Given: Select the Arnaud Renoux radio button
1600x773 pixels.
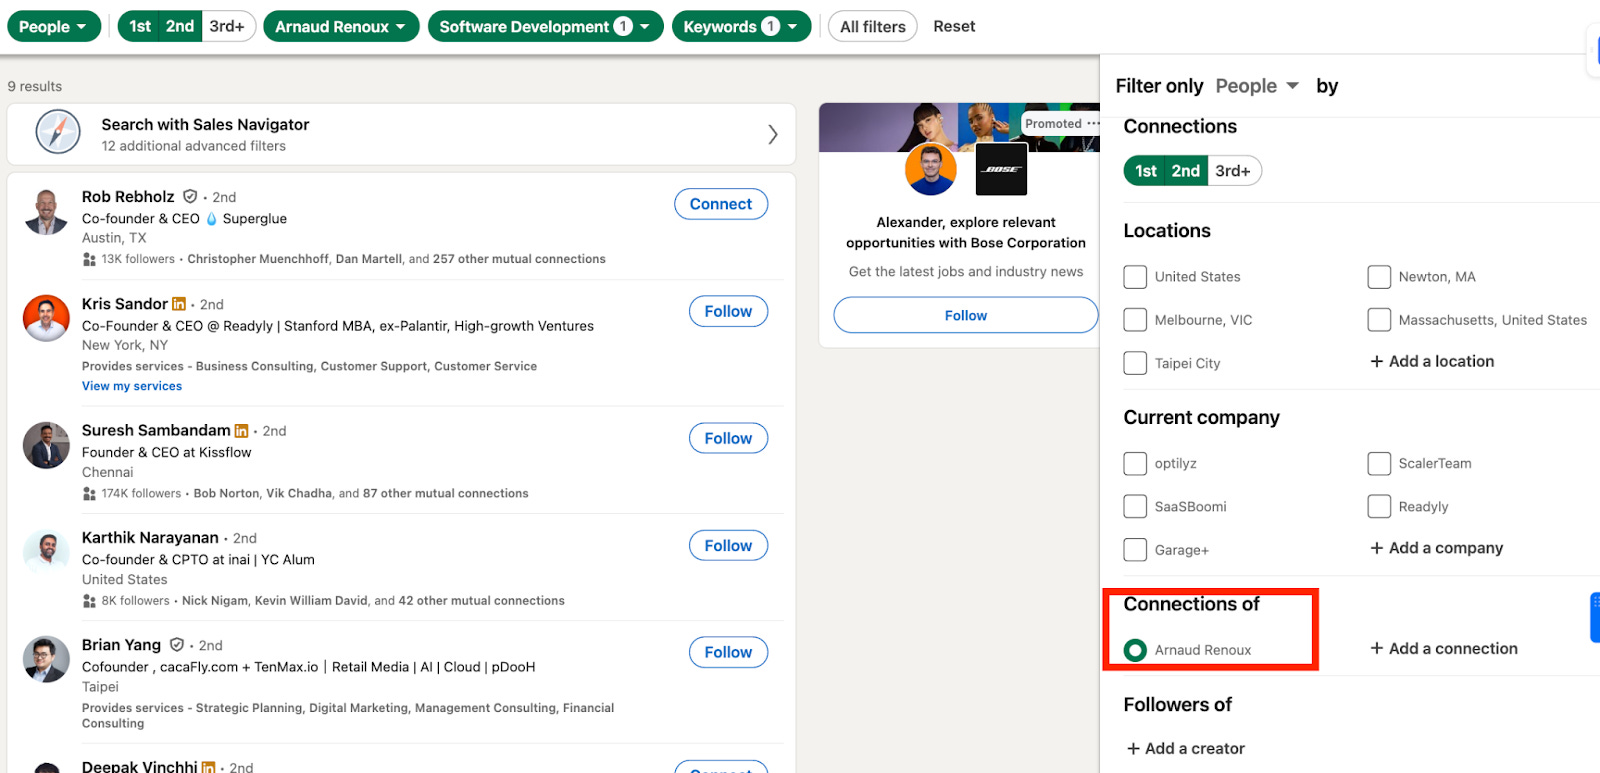Looking at the screenshot, I should pyautogui.click(x=1135, y=650).
